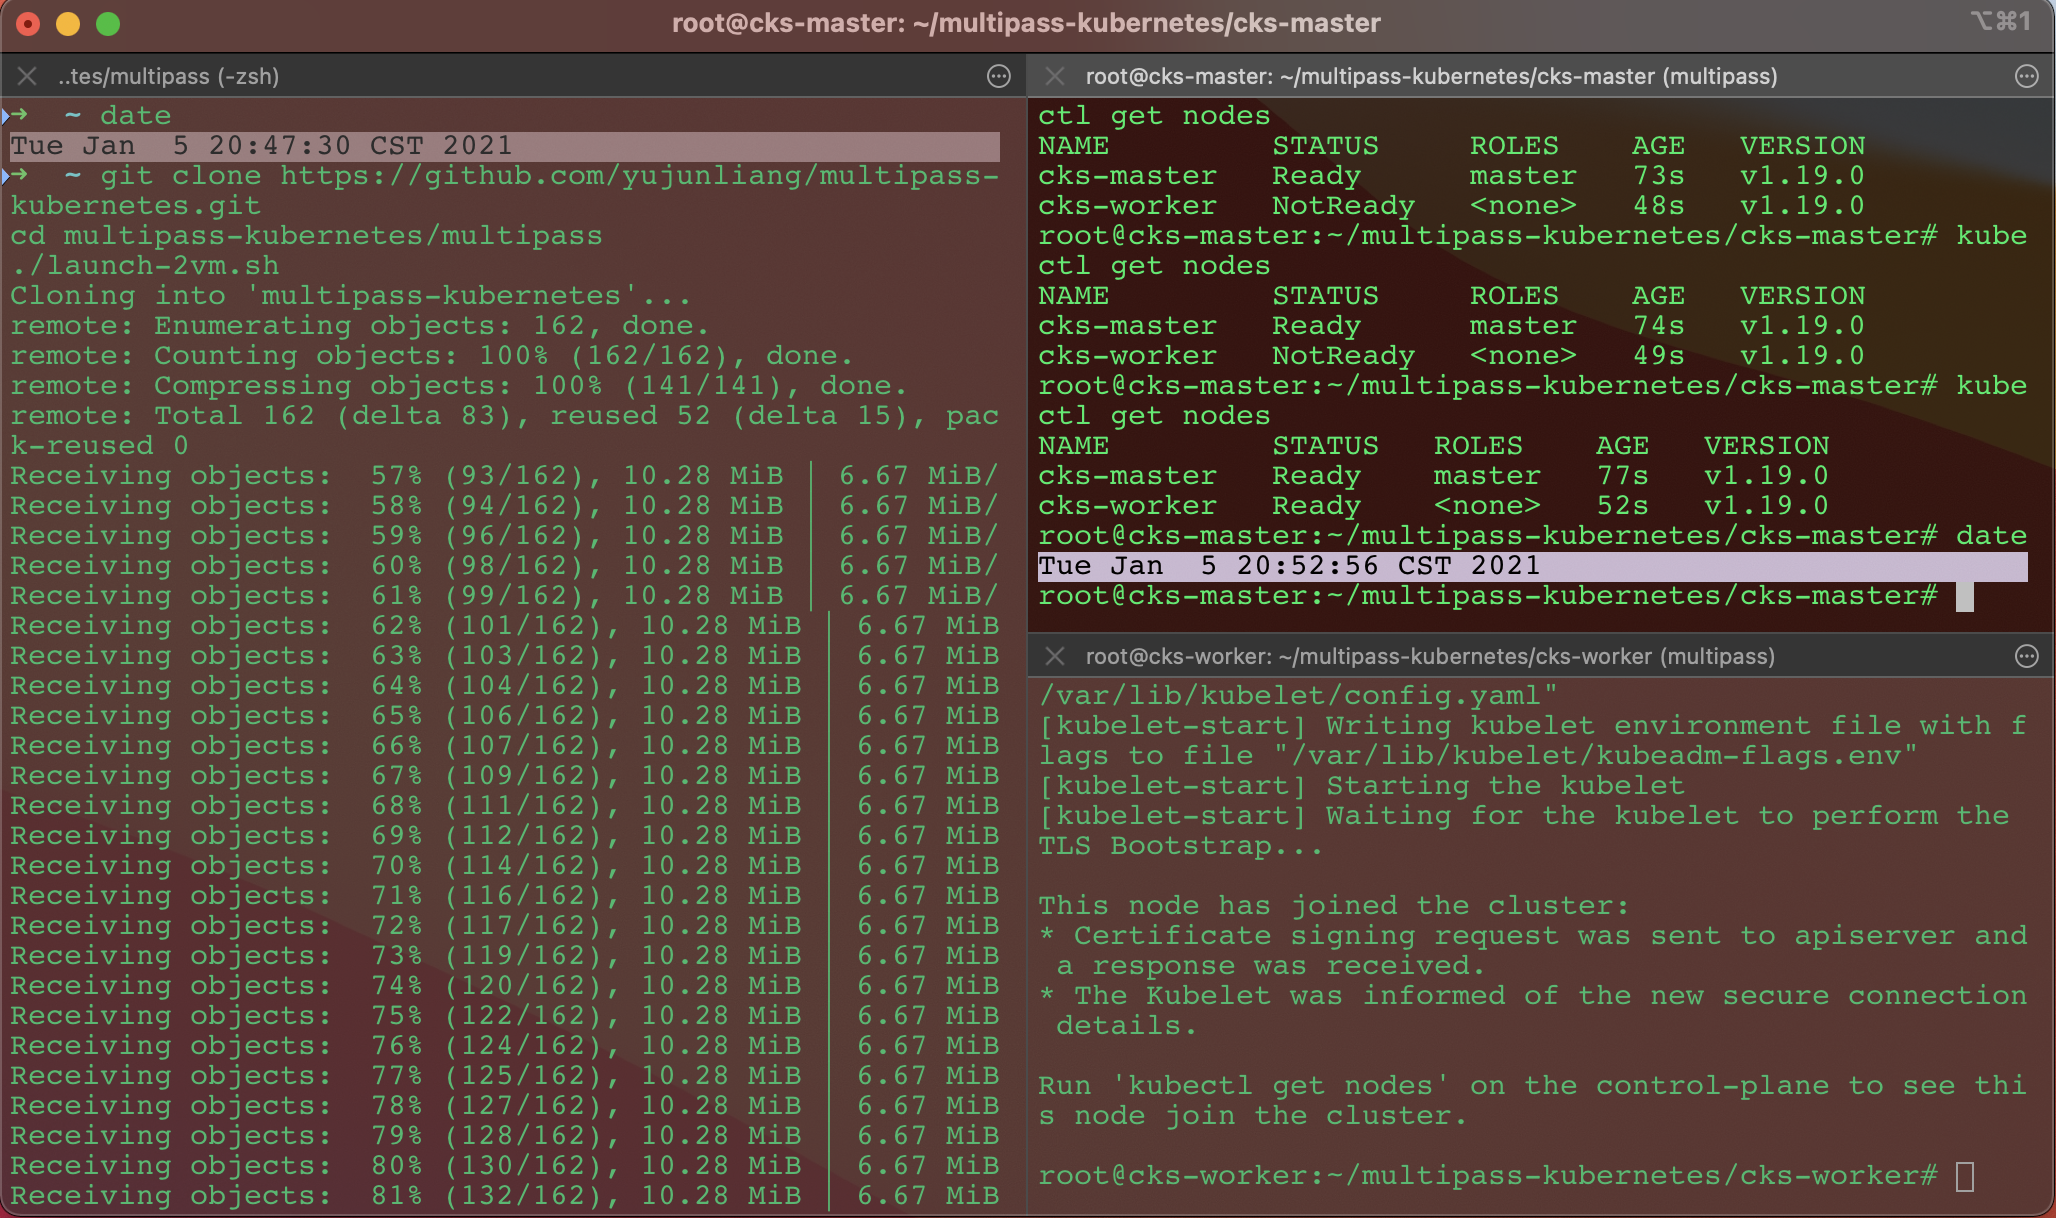Viewport: 2056px width, 1218px height.
Task: Open options menu of cks-worker pane
Action: [2026, 656]
